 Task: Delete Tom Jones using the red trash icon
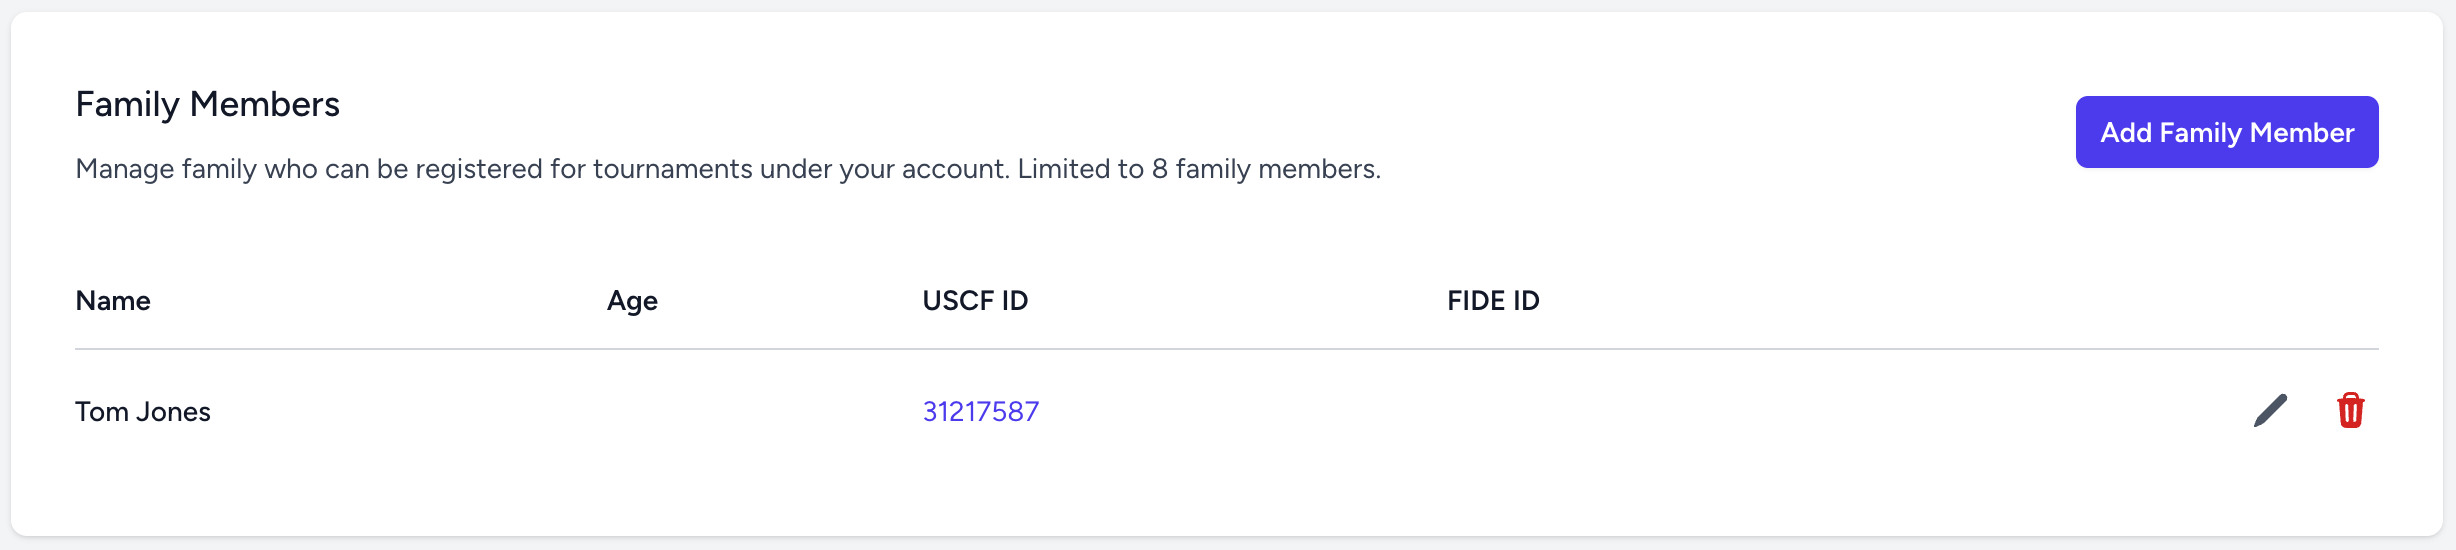tap(2350, 410)
